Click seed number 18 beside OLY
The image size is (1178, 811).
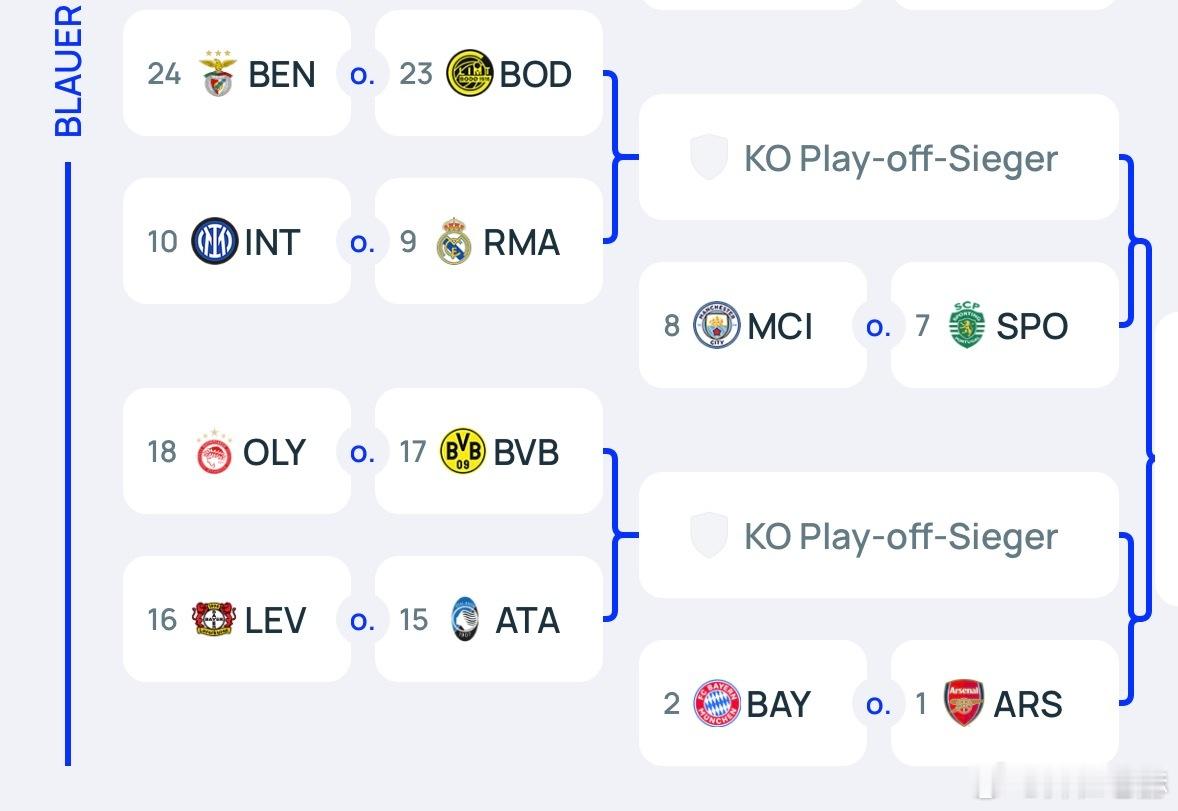tap(162, 452)
